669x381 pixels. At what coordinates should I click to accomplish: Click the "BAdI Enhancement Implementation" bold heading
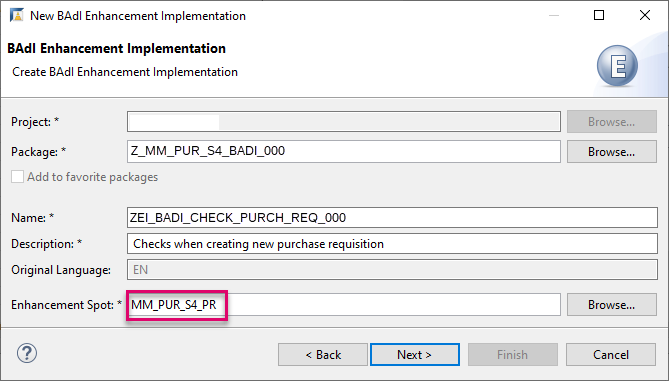116,49
